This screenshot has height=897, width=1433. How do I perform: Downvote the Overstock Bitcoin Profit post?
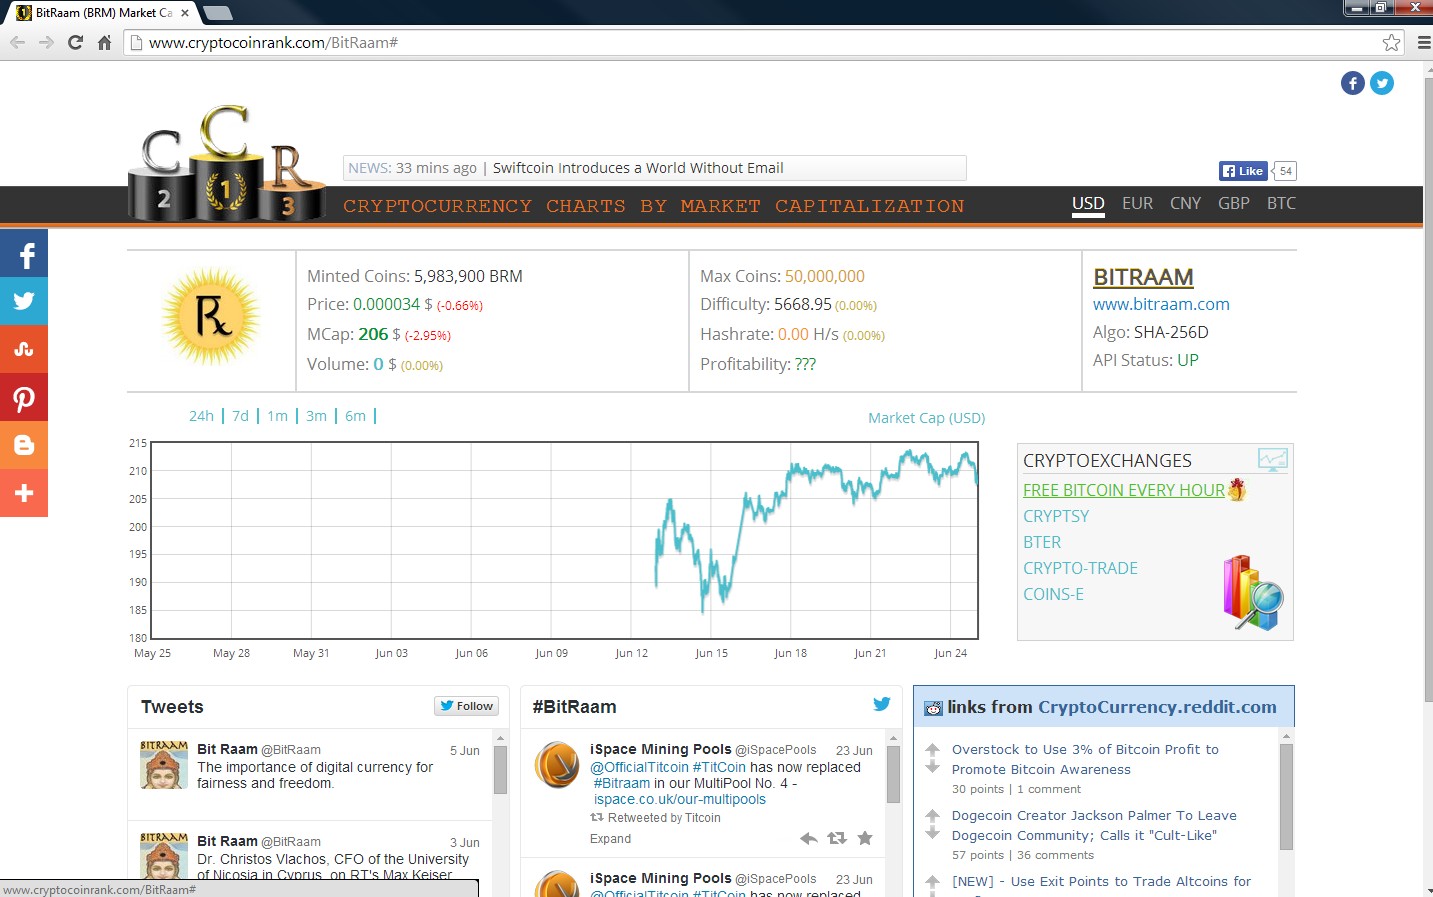pos(932,767)
